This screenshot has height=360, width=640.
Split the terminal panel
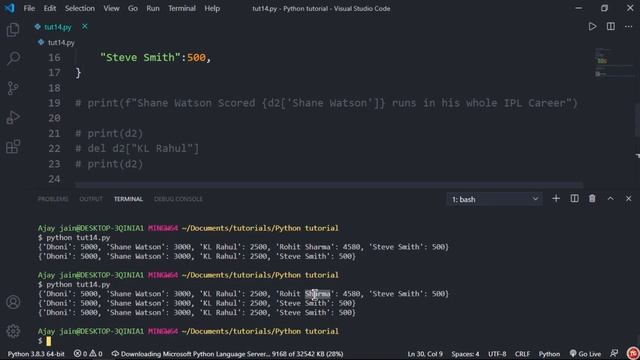point(574,199)
